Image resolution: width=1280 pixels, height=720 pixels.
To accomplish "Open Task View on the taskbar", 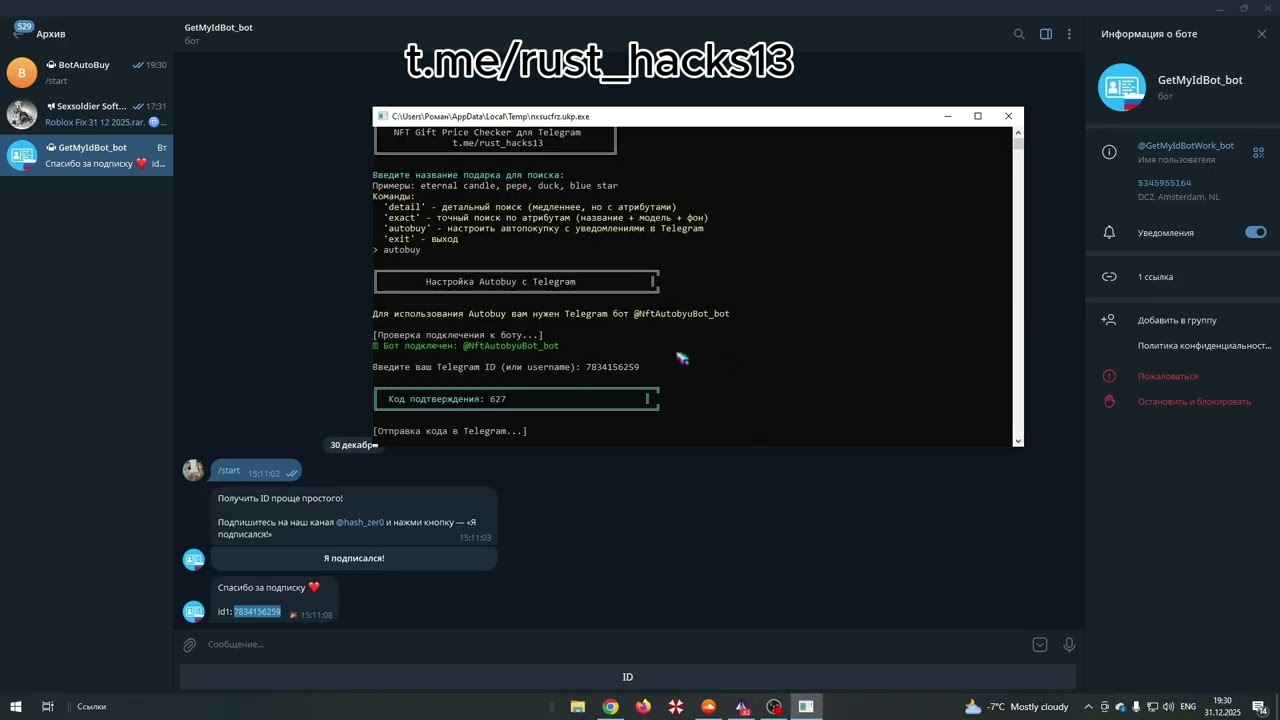I will (x=47, y=706).
